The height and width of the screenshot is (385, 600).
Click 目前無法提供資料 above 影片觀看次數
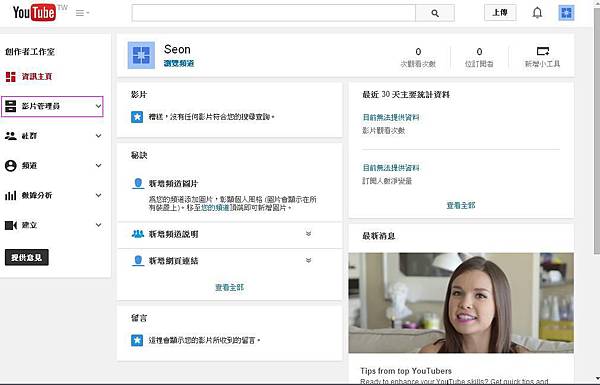[x=391, y=117]
